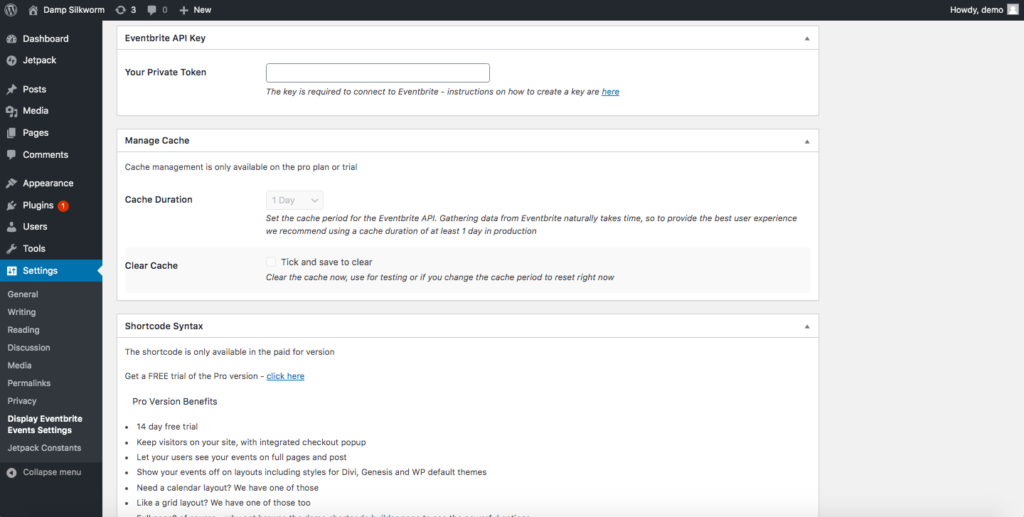Viewport: 1024px width, 517px height.
Task: Click the Pages icon in sidebar
Action: pos(11,133)
